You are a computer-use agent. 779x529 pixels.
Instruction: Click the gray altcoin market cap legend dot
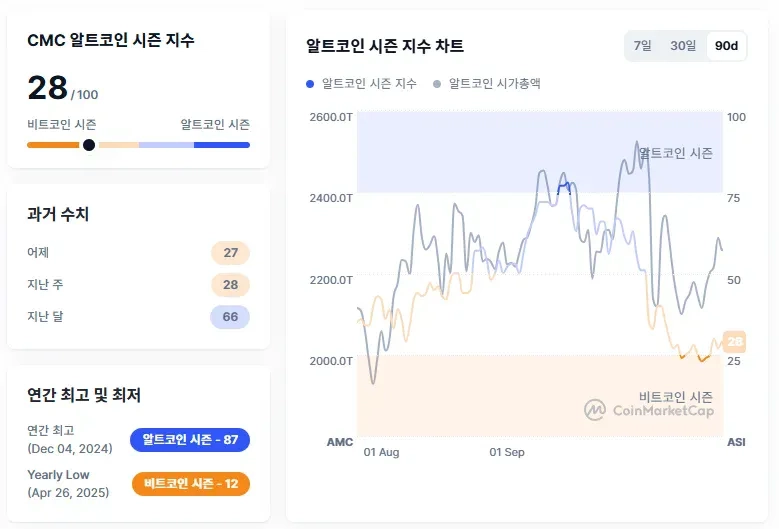click(x=437, y=84)
